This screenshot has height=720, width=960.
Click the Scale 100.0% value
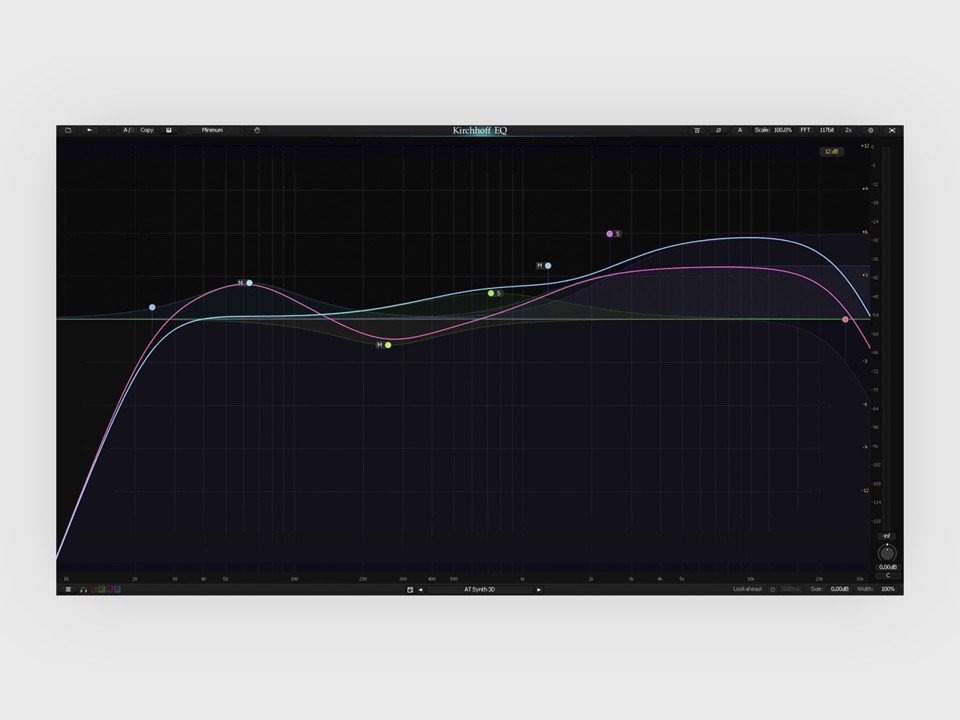782,130
